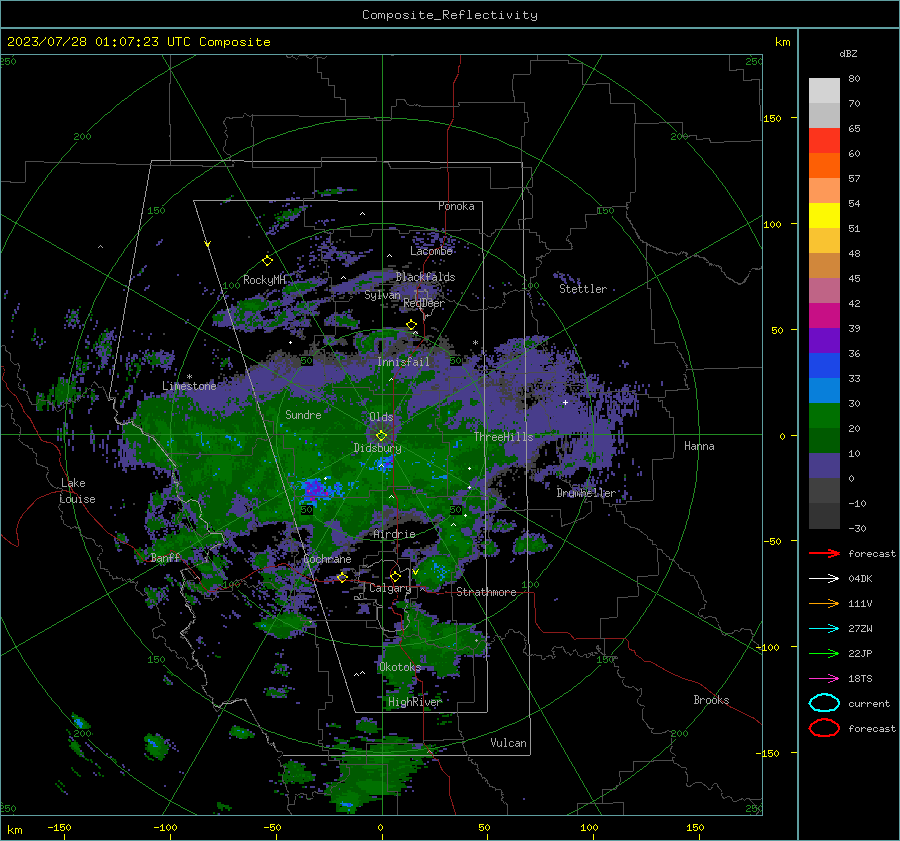The image size is (900, 841).
Task: Click the 2023/07/28 01:07:23 UTC timestamp
Action: pyautogui.click(x=138, y=42)
